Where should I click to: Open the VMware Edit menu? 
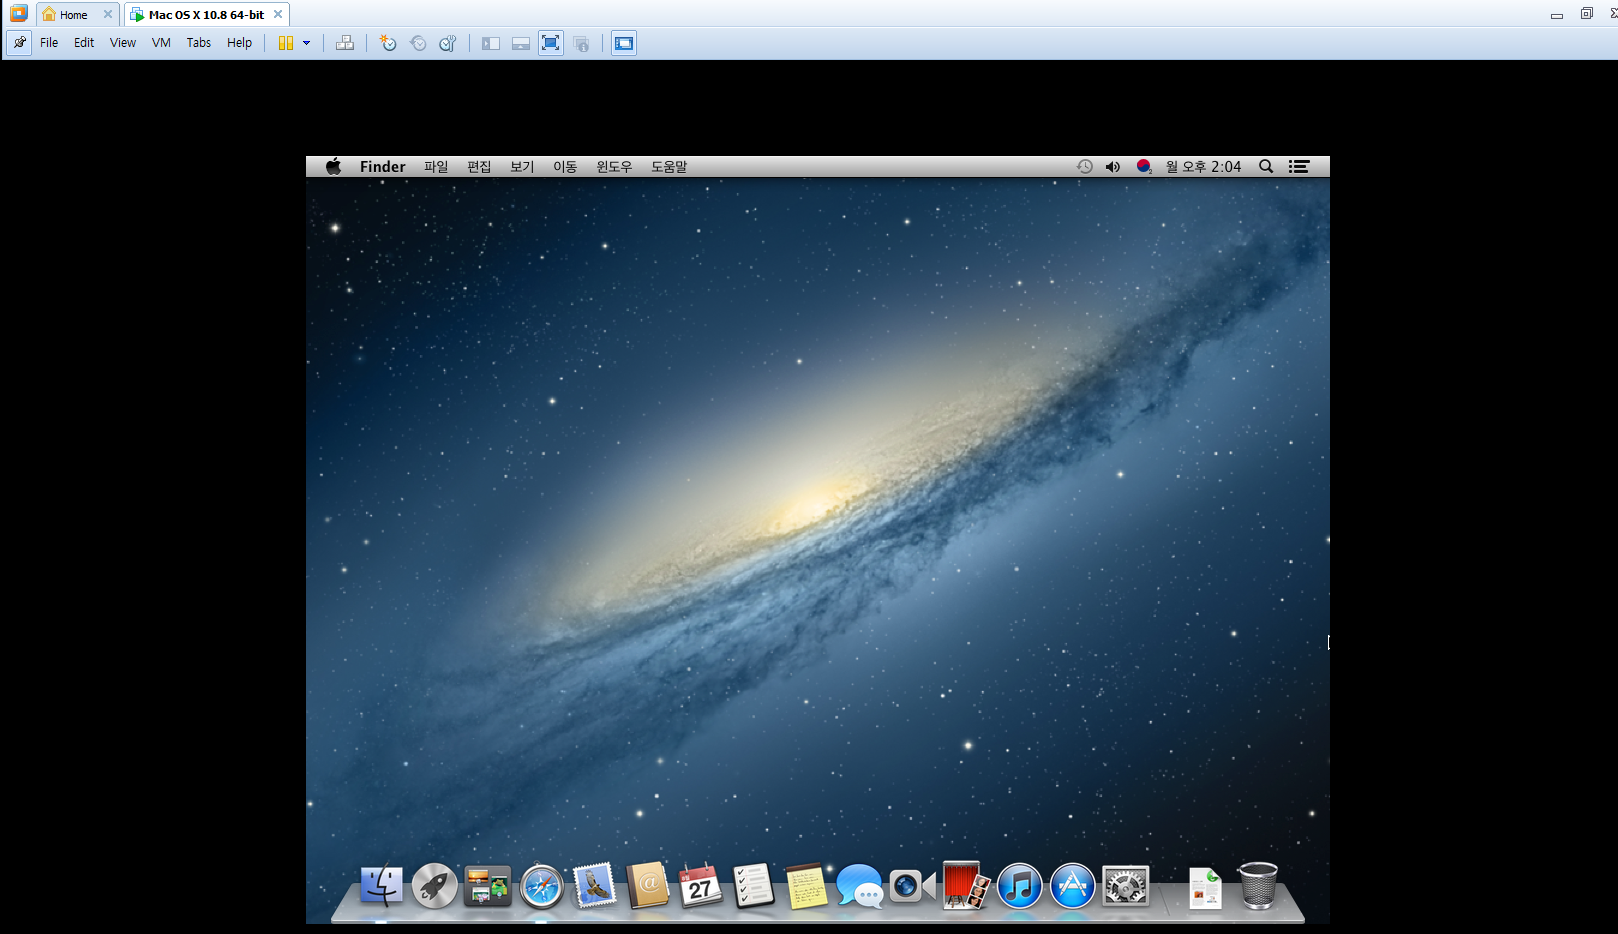[84, 43]
